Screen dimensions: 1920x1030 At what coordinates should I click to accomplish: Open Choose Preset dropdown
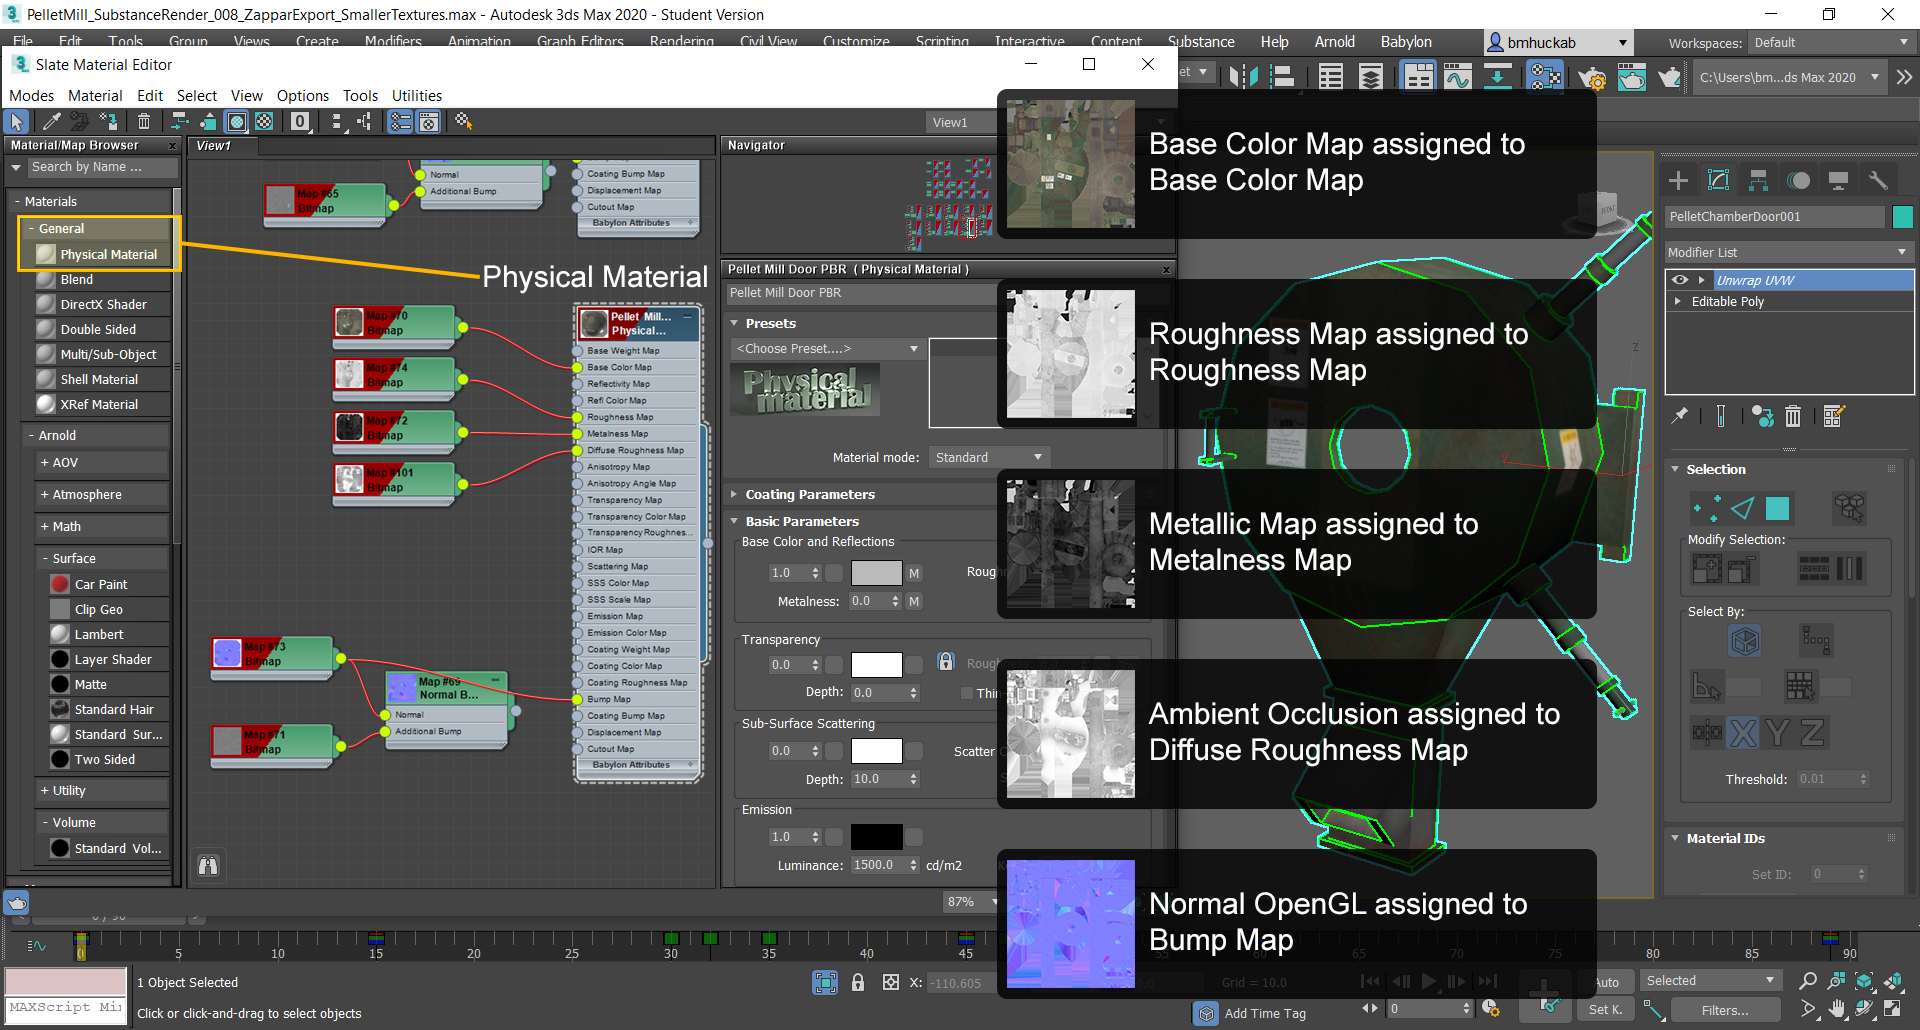click(827, 348)
